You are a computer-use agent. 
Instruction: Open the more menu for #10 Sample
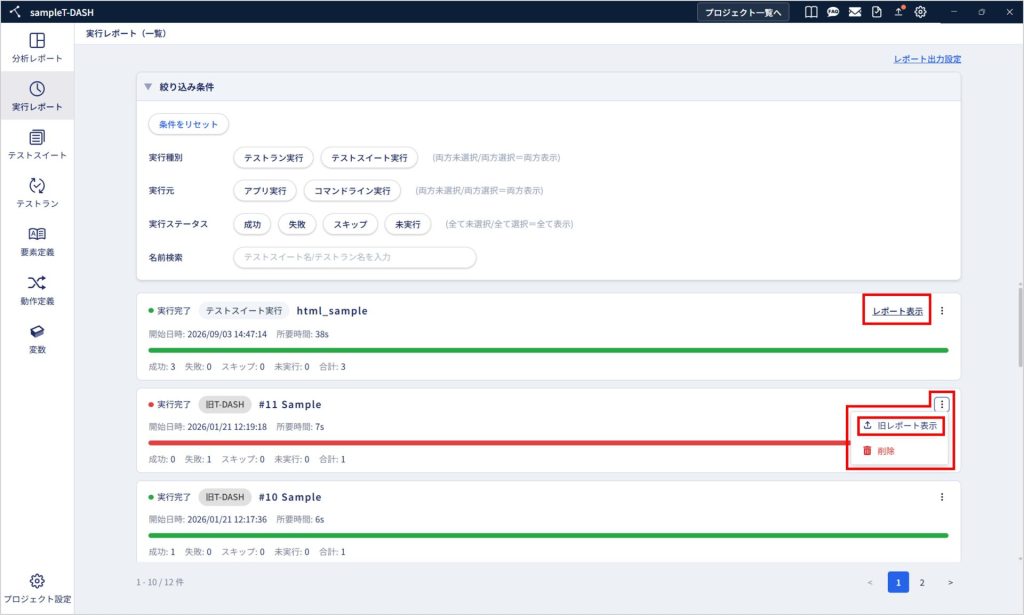pos(942,497)
